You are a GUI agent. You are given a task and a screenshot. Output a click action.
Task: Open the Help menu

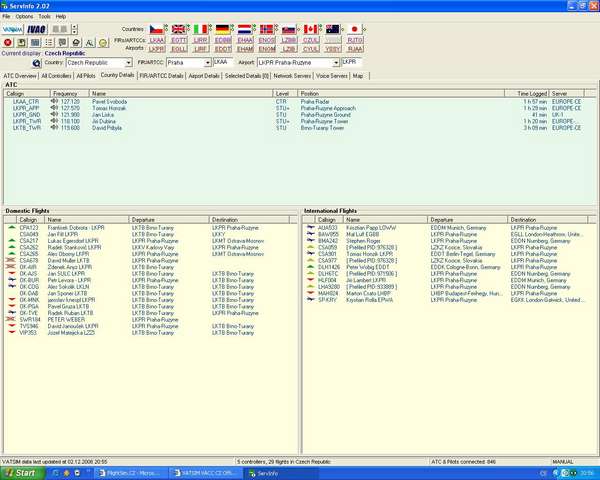click(x=61, y=16)
